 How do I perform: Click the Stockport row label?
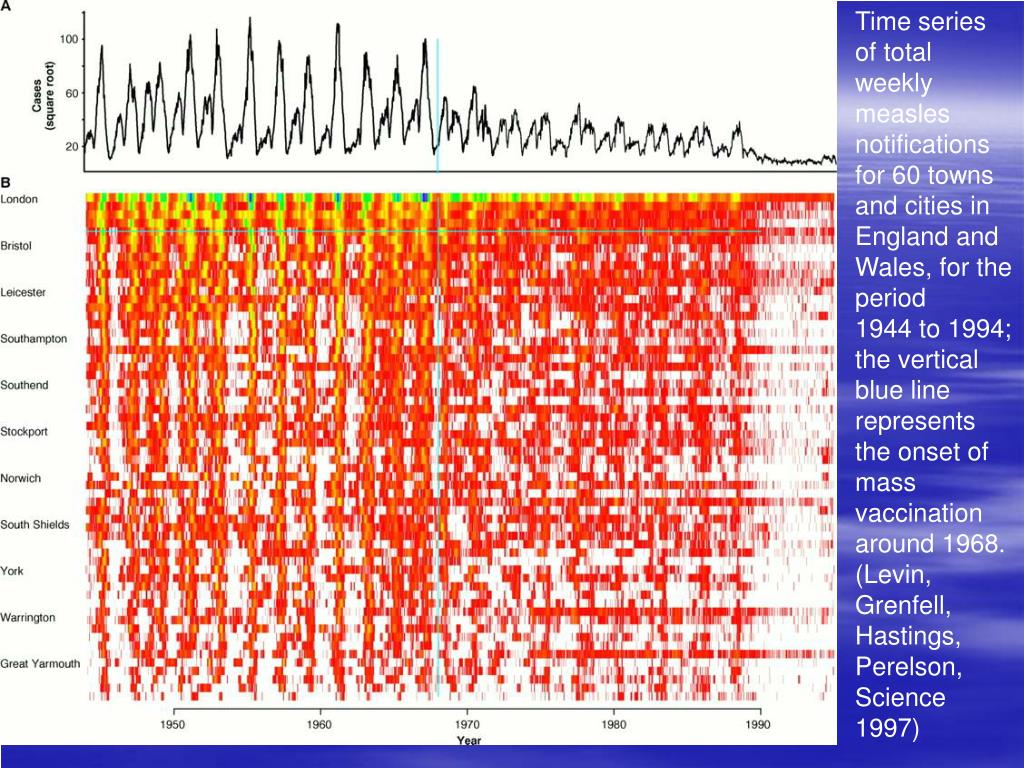coord(24,432)
